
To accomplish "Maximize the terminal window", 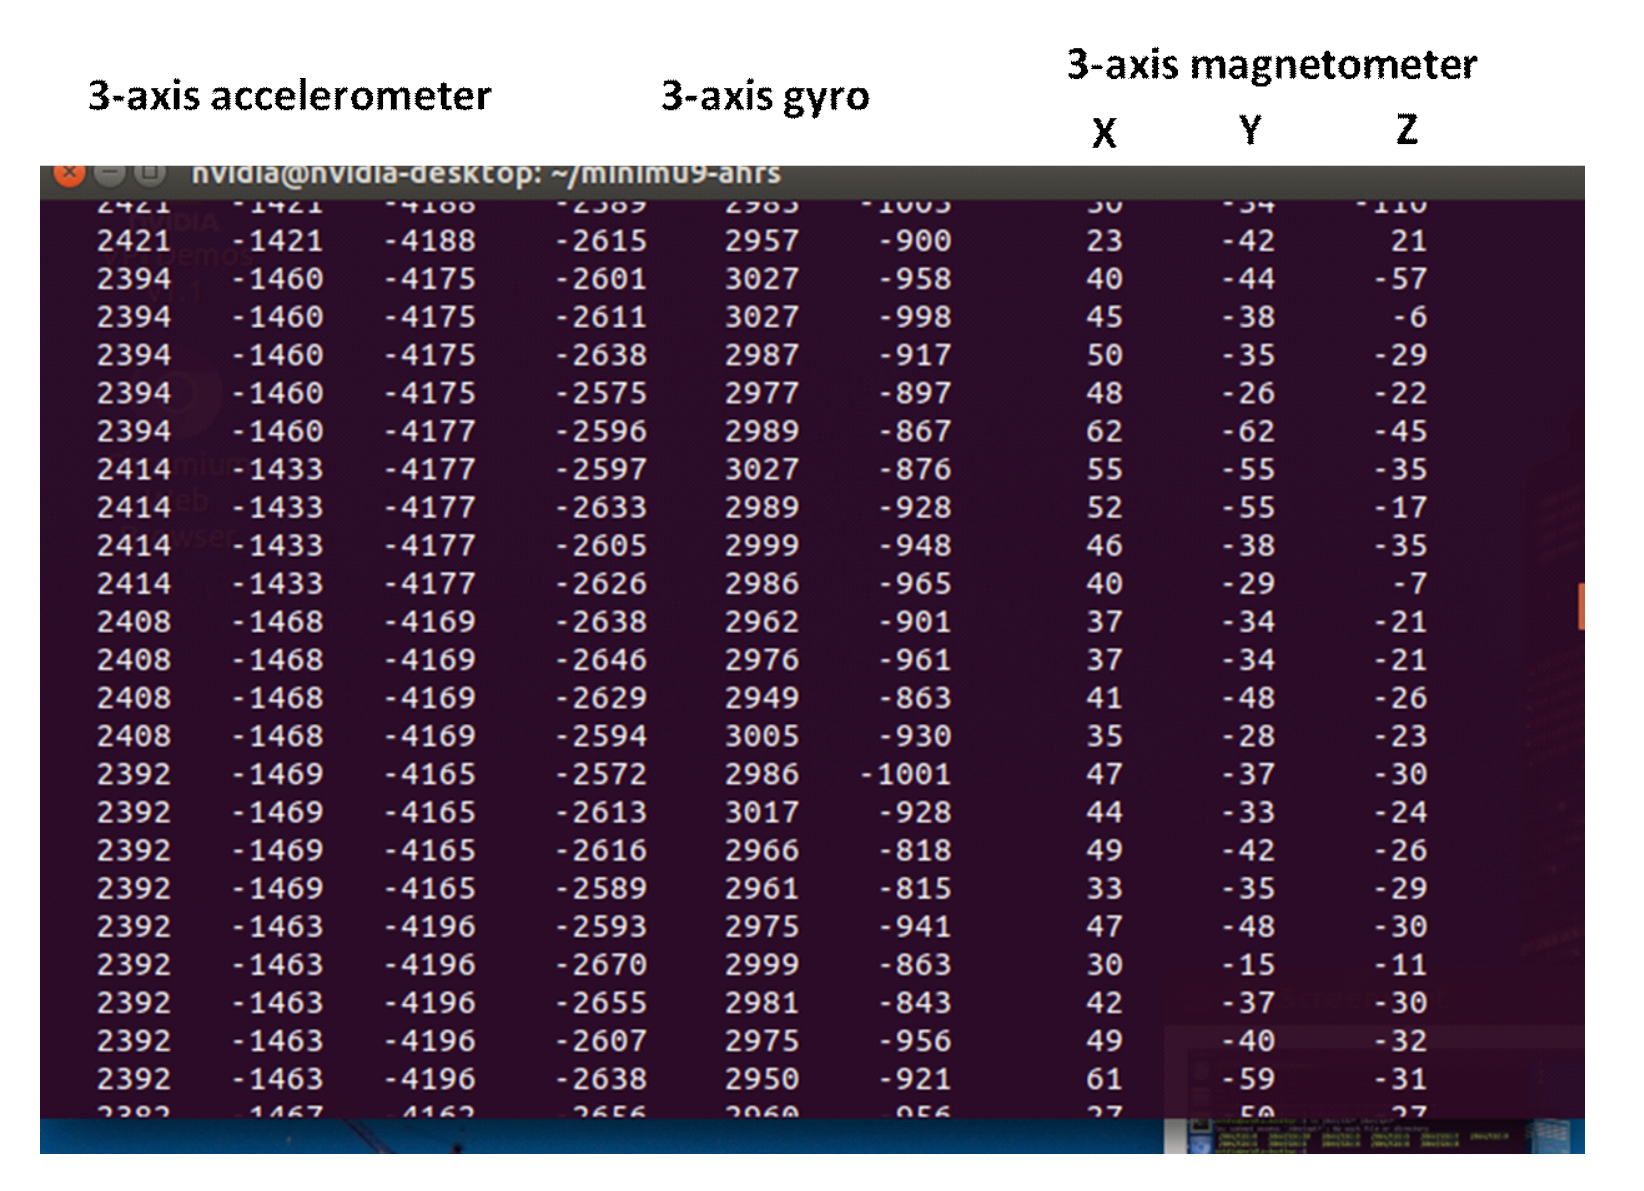I will [x=149, y=174].
